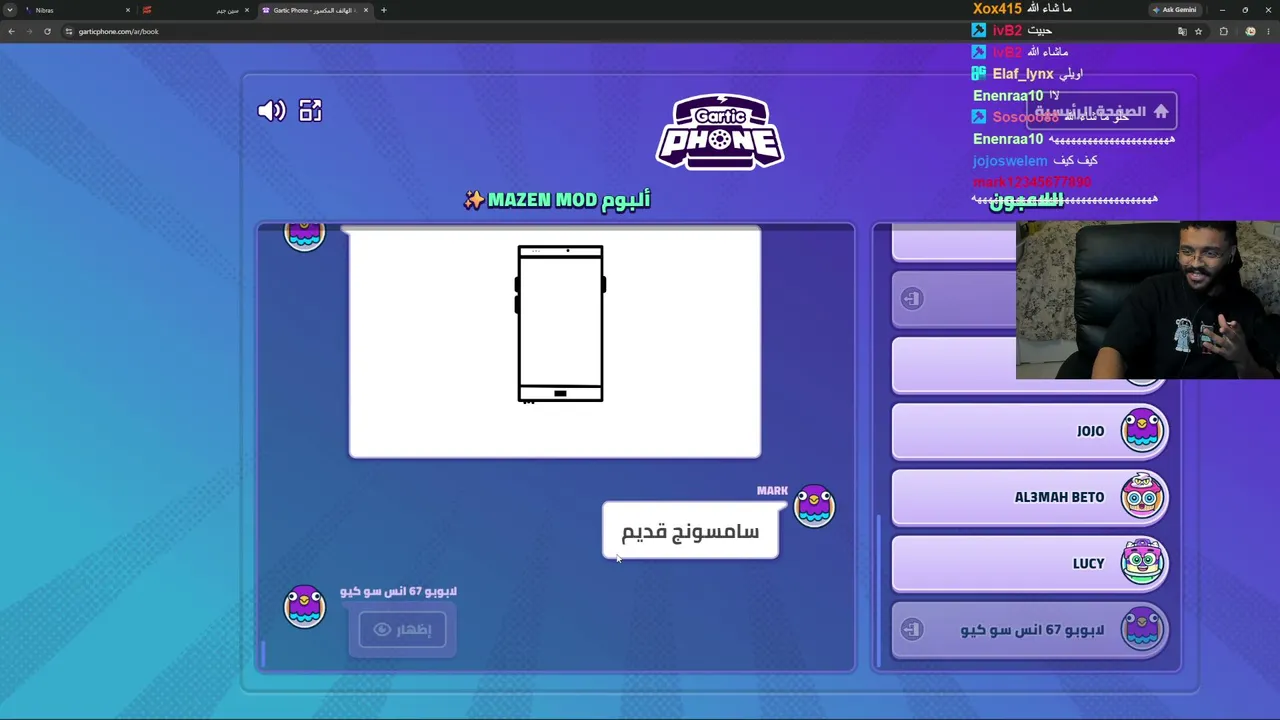Screen dimensions: 1280x720
Task: Switch to the Nibras browser tab
Action: click(x=78, y=10)
